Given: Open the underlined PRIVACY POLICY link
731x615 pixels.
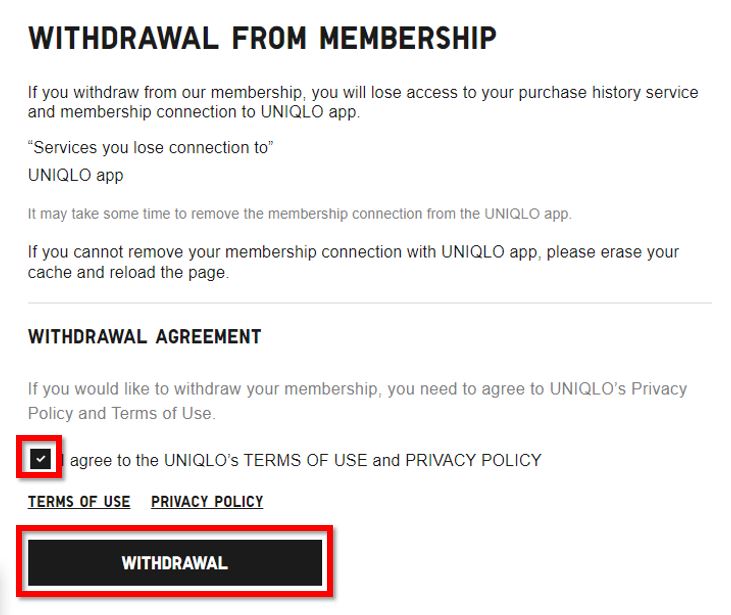Looking at the screenshot, I should (207, 502).
